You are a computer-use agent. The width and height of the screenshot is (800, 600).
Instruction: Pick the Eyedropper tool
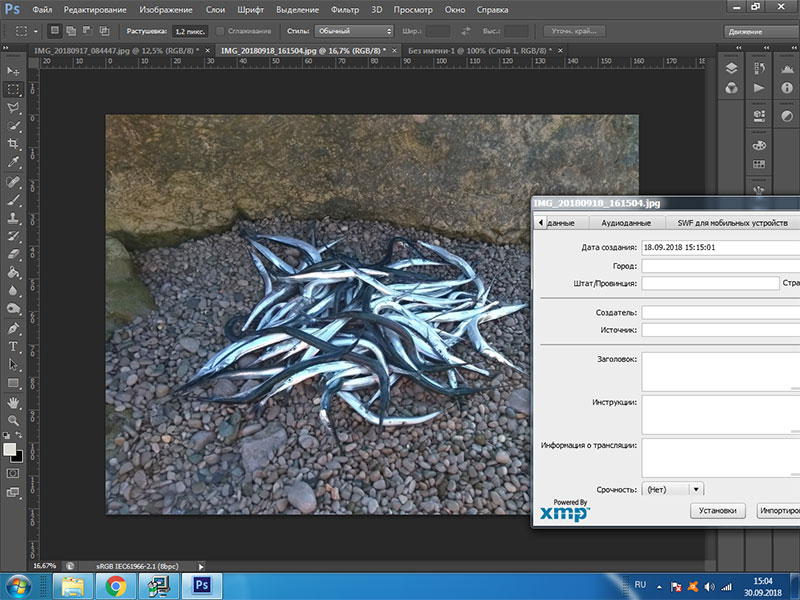coord(14,162)
